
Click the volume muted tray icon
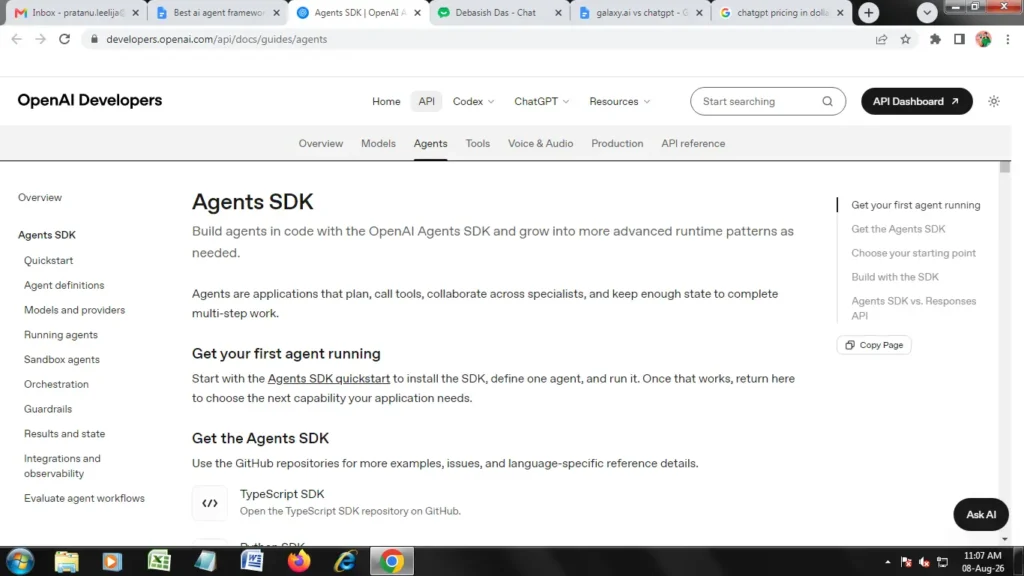pyautogui.click(x=924, y=562)
